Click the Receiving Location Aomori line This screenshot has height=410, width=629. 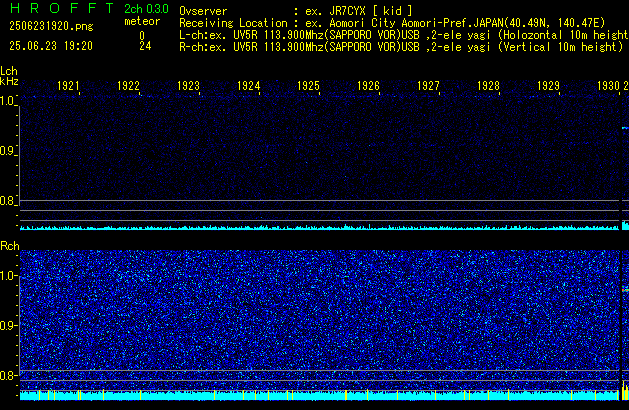tap(392, 23)
